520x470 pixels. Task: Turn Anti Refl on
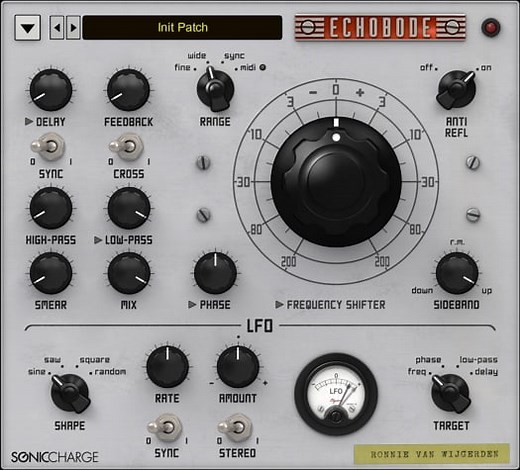pyautogui.click(x=486, y=68)
